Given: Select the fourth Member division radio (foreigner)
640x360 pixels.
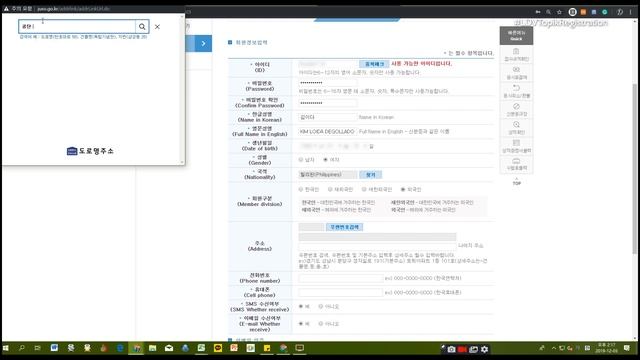Looking at the screenshot, I should point(403,189).
